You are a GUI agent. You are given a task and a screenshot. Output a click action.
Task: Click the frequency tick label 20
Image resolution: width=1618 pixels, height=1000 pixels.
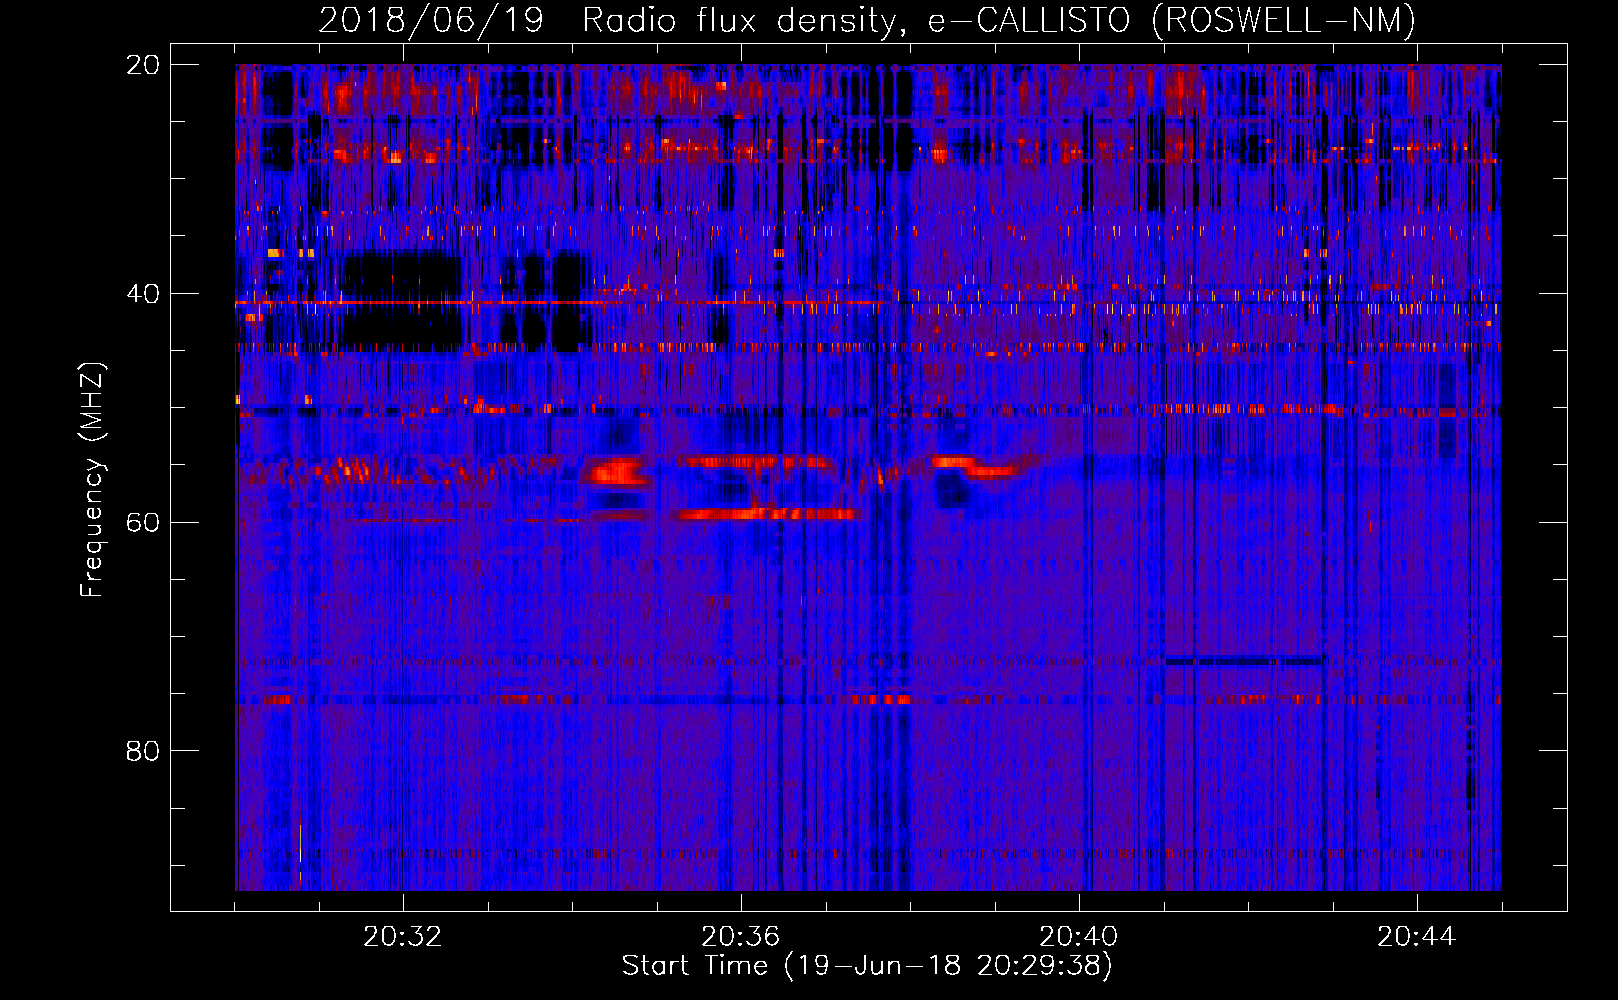(143, 65)
